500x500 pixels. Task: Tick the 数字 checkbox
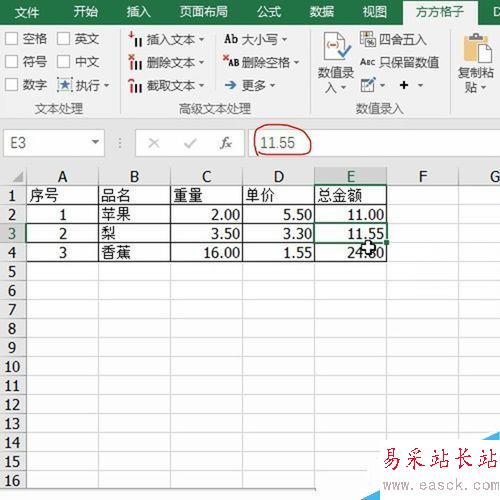(11, 85)
